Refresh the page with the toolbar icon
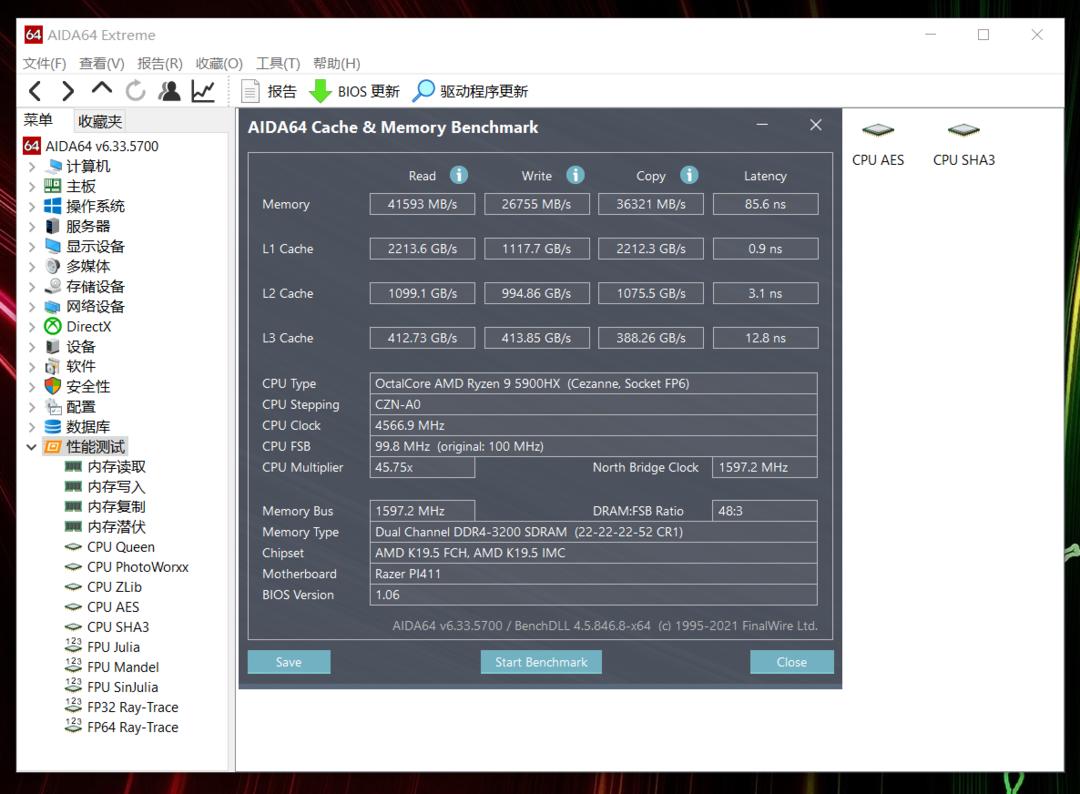1080x794 pixels. point(136,91)
